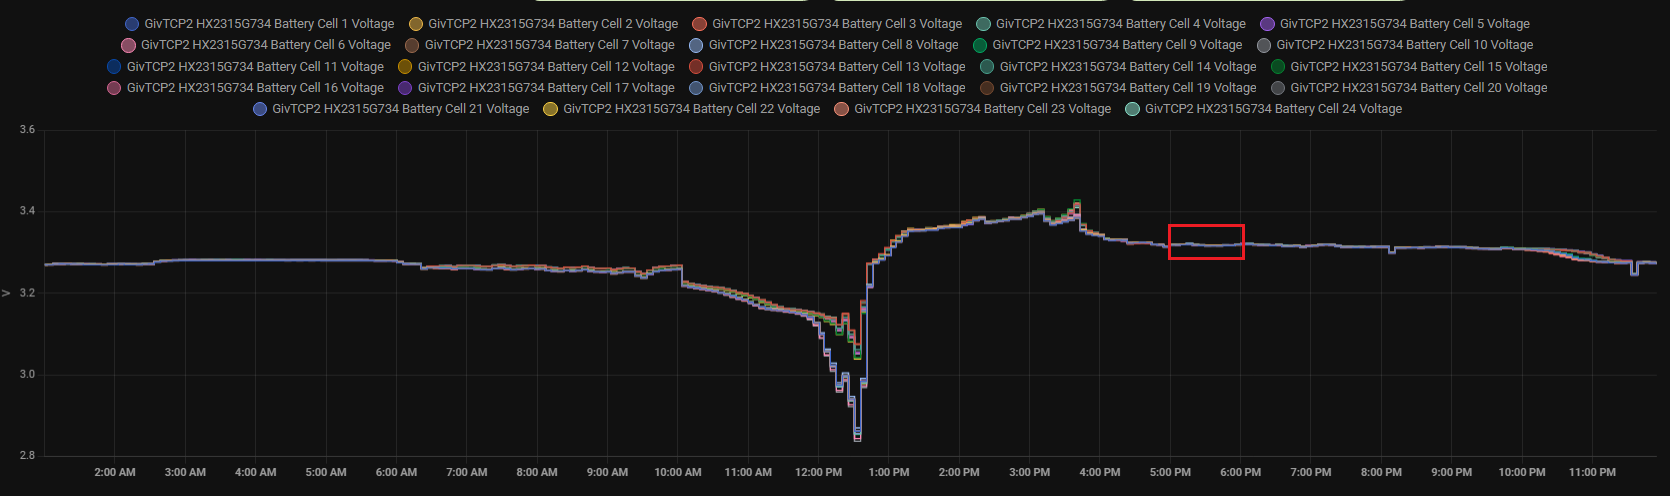Click the Battery Cell 8 Voltage color dot
This screenshot has height=496, width=1670.
pos(696,45)
